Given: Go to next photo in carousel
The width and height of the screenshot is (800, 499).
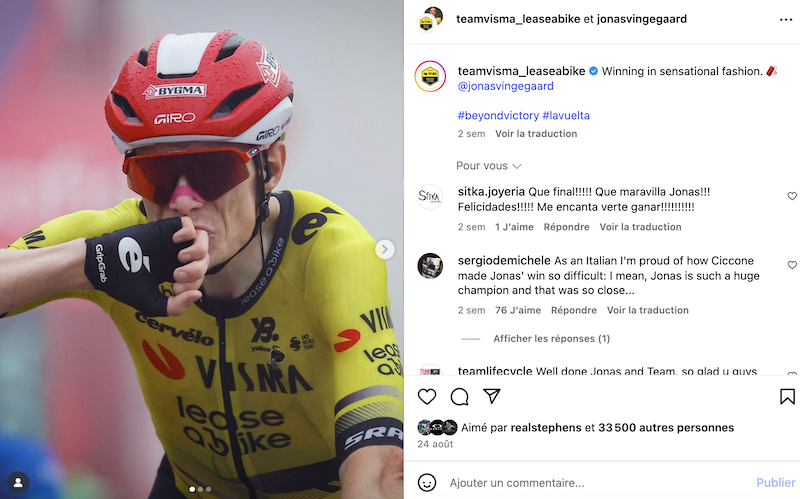Looking at the screenshot, I should click(x=385, y=249).
